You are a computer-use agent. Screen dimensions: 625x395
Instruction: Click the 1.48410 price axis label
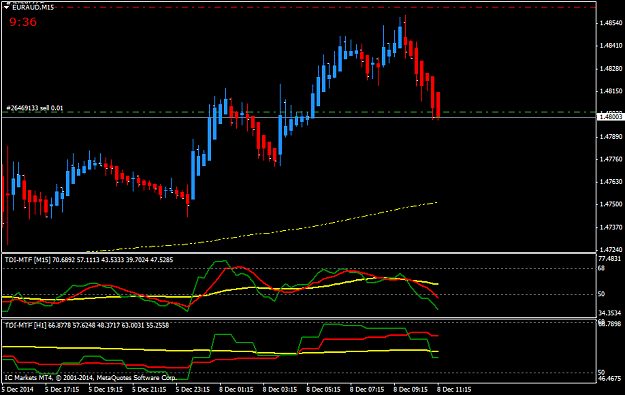(x=611, y=46)
